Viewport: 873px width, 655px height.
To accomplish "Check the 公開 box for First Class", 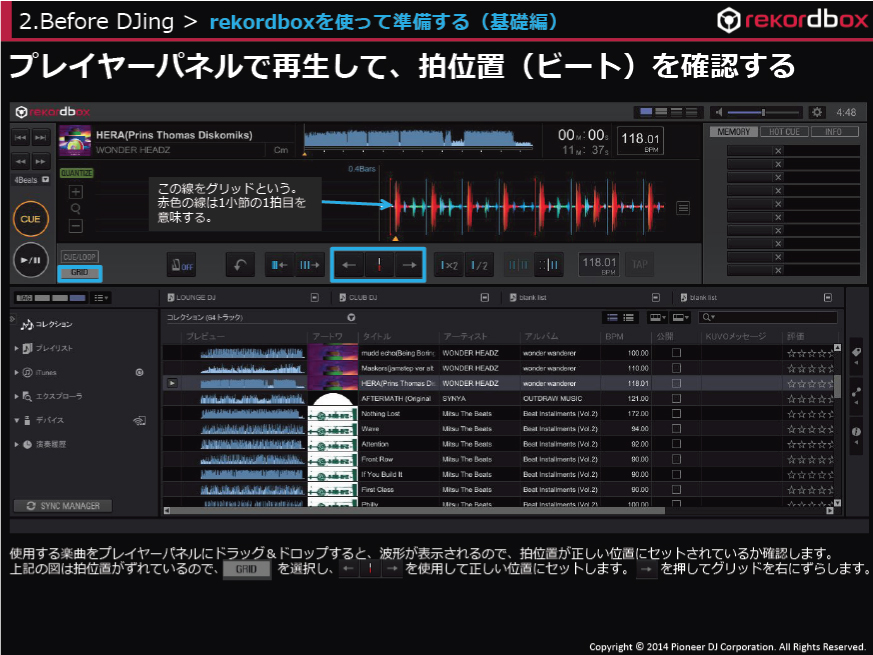I will pyautogui.click(x=676, y=489).
